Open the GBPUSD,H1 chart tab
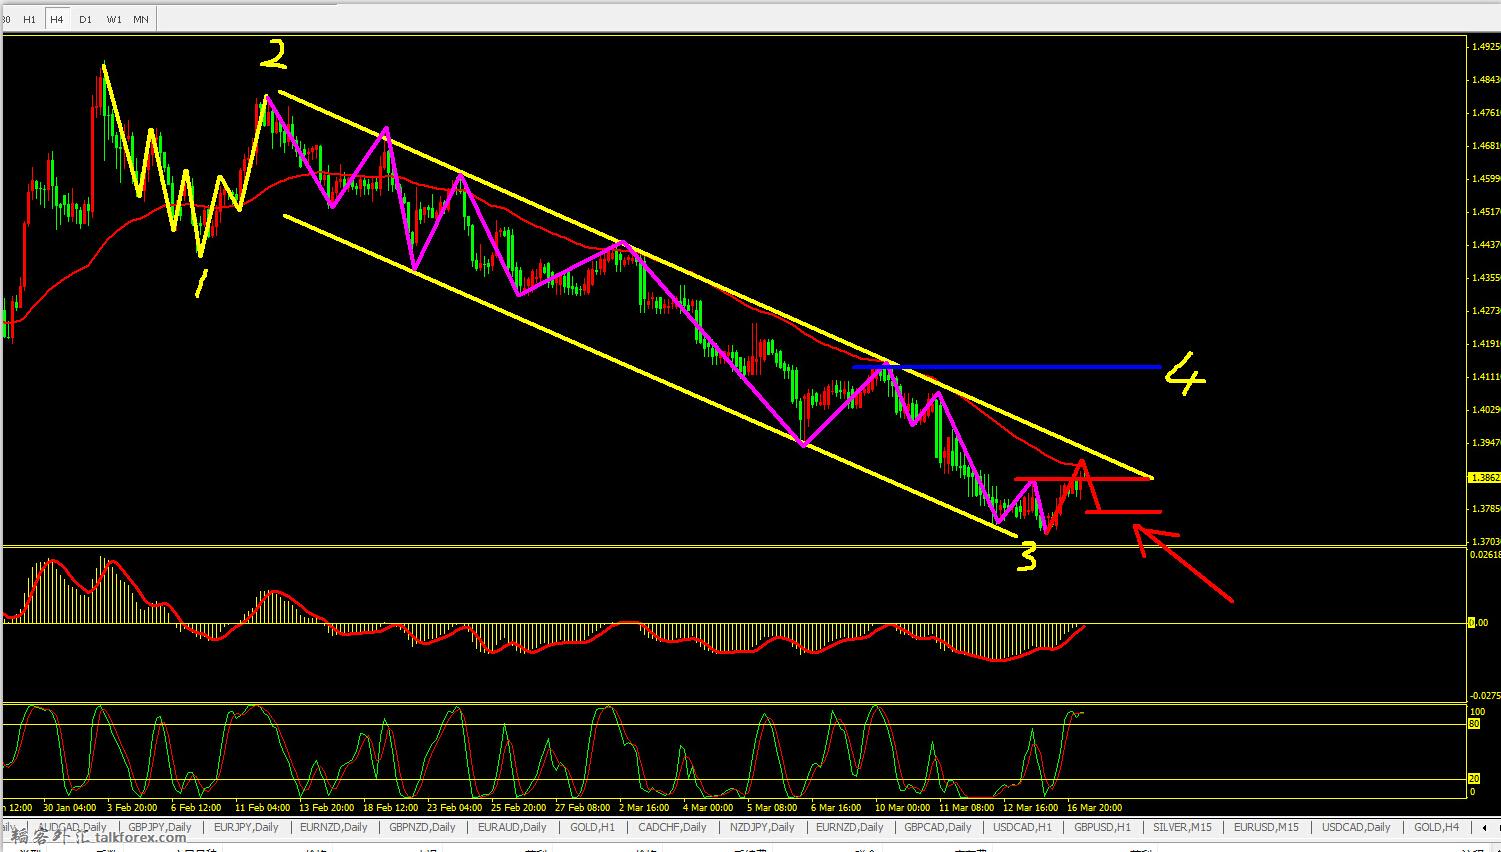Viewport: 1501px width, 852px height. (x=1102, y=827)
